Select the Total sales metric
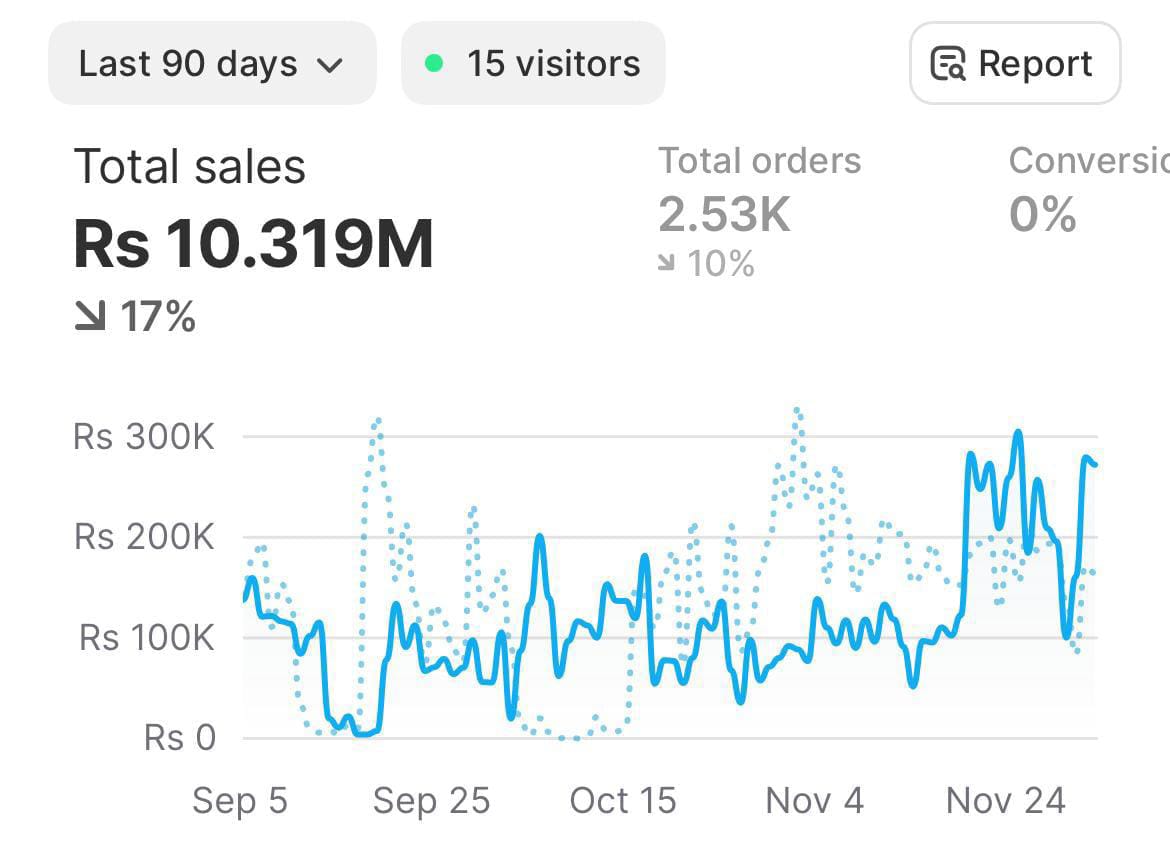 pyautogui.click(x=190, y=166)
